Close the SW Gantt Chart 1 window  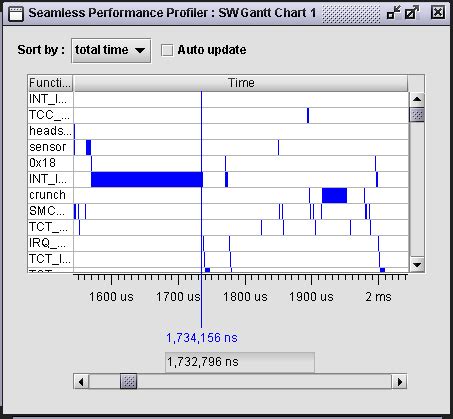tap(437, 13)
